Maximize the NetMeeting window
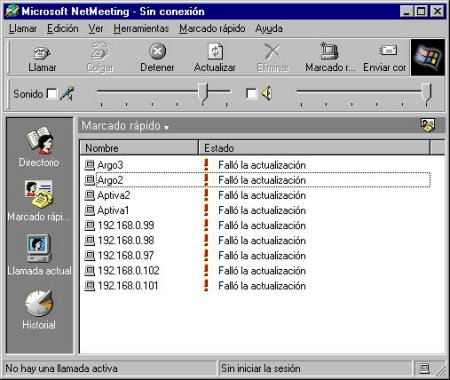The image size is (450, 380). (421, 12)
